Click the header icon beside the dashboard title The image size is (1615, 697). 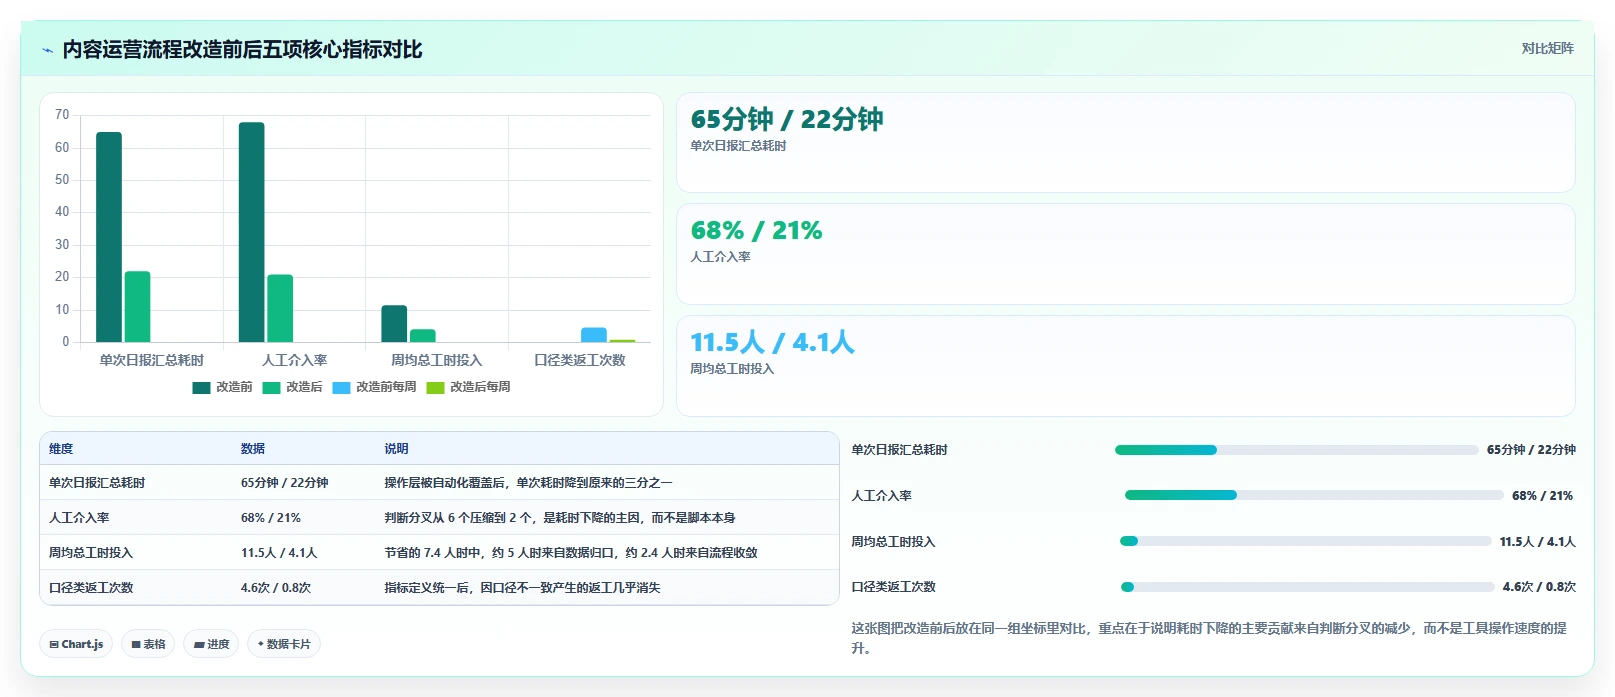[47, 50]
